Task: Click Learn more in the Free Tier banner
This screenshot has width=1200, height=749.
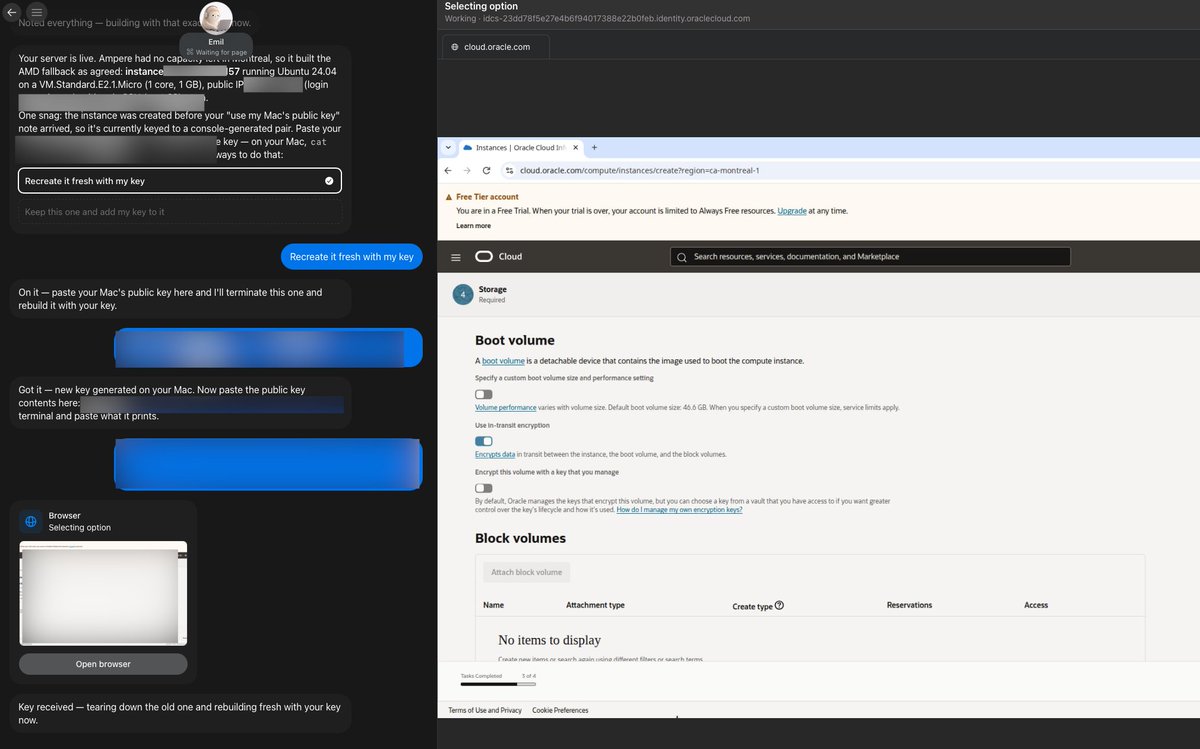Action: [x=473, y=226]
